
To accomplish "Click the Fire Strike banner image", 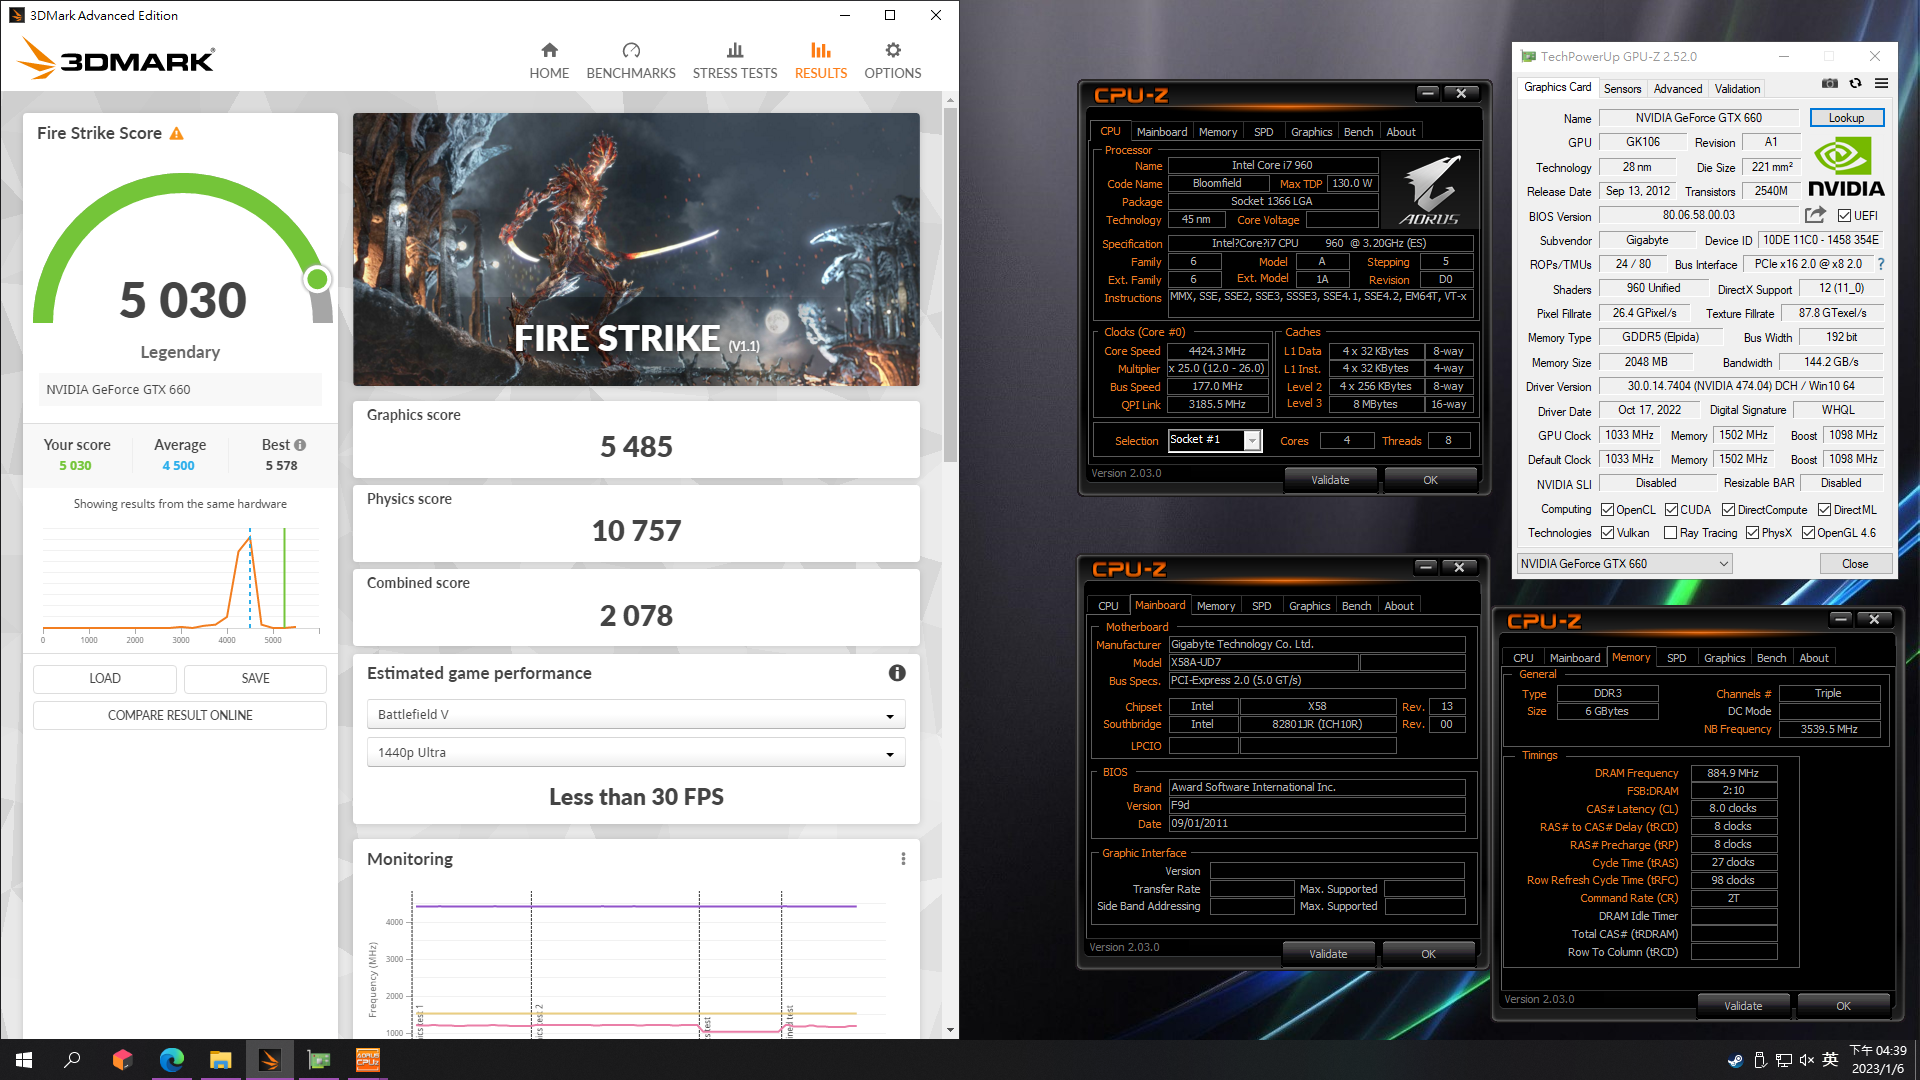I will [636, 249].
